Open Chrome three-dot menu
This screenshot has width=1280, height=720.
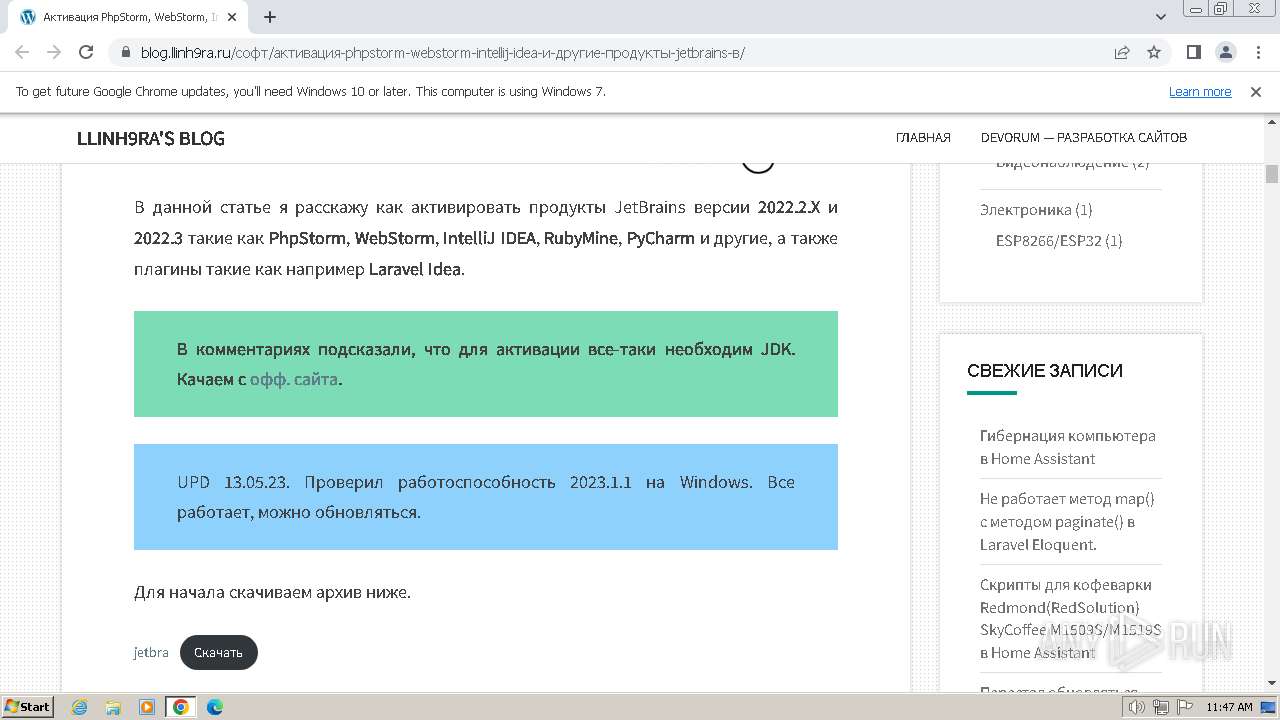(x=1257, y=52)
